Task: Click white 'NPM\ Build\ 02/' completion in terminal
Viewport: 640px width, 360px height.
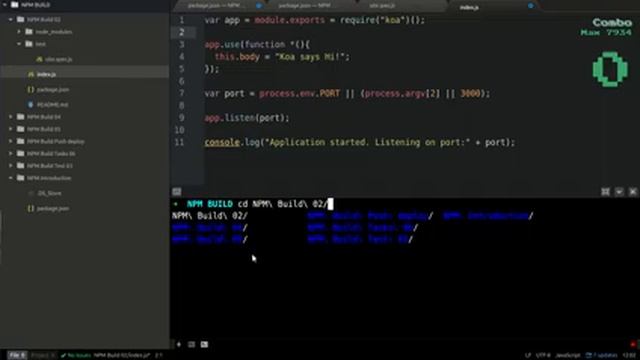Action: 210,216
